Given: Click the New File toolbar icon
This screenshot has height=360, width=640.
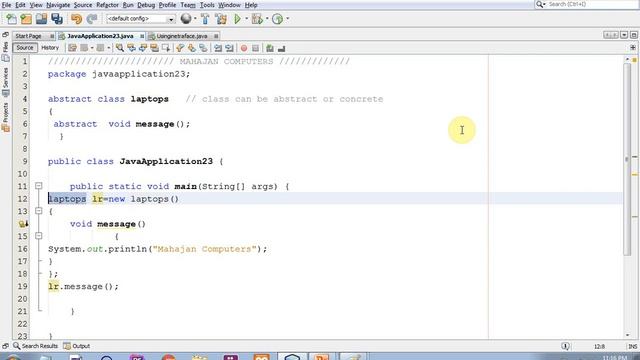Looking at the screenshot, I should [11, 19].
